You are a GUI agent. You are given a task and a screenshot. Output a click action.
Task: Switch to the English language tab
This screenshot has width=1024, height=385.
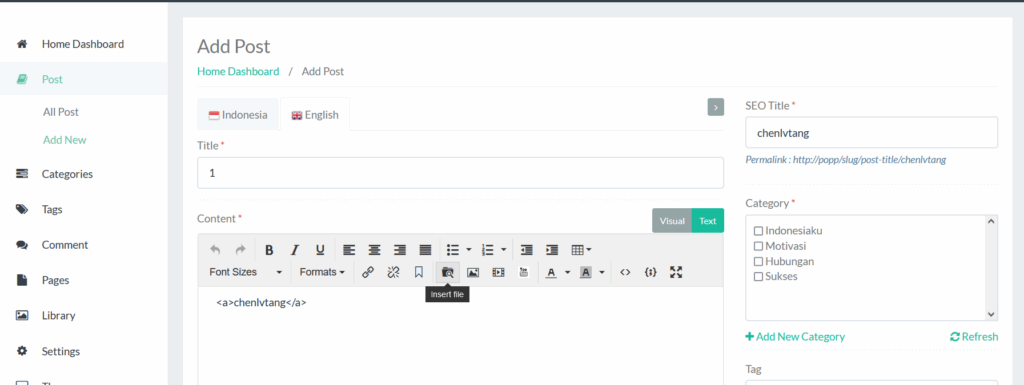pos(315,115)
